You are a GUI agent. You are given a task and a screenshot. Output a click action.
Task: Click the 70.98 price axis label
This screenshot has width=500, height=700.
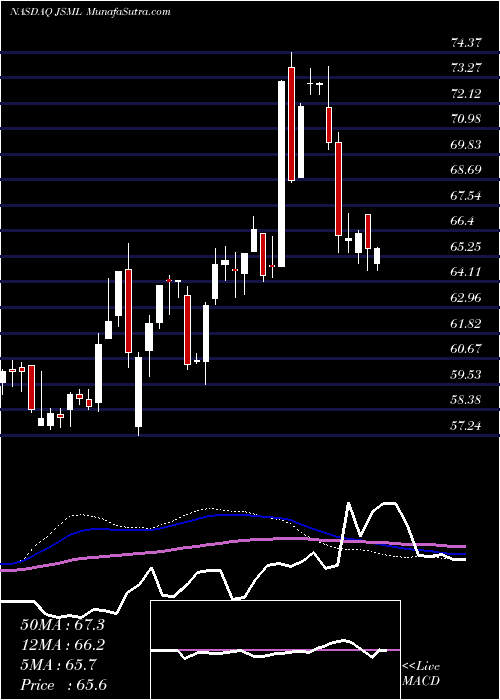tap(467, 119)
